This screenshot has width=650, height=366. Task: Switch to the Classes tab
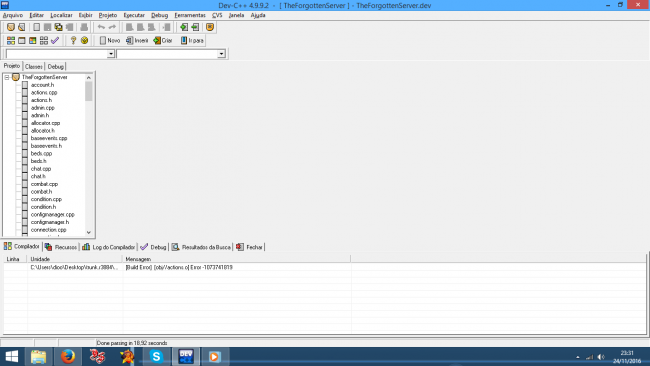click(x=34, y=67)
